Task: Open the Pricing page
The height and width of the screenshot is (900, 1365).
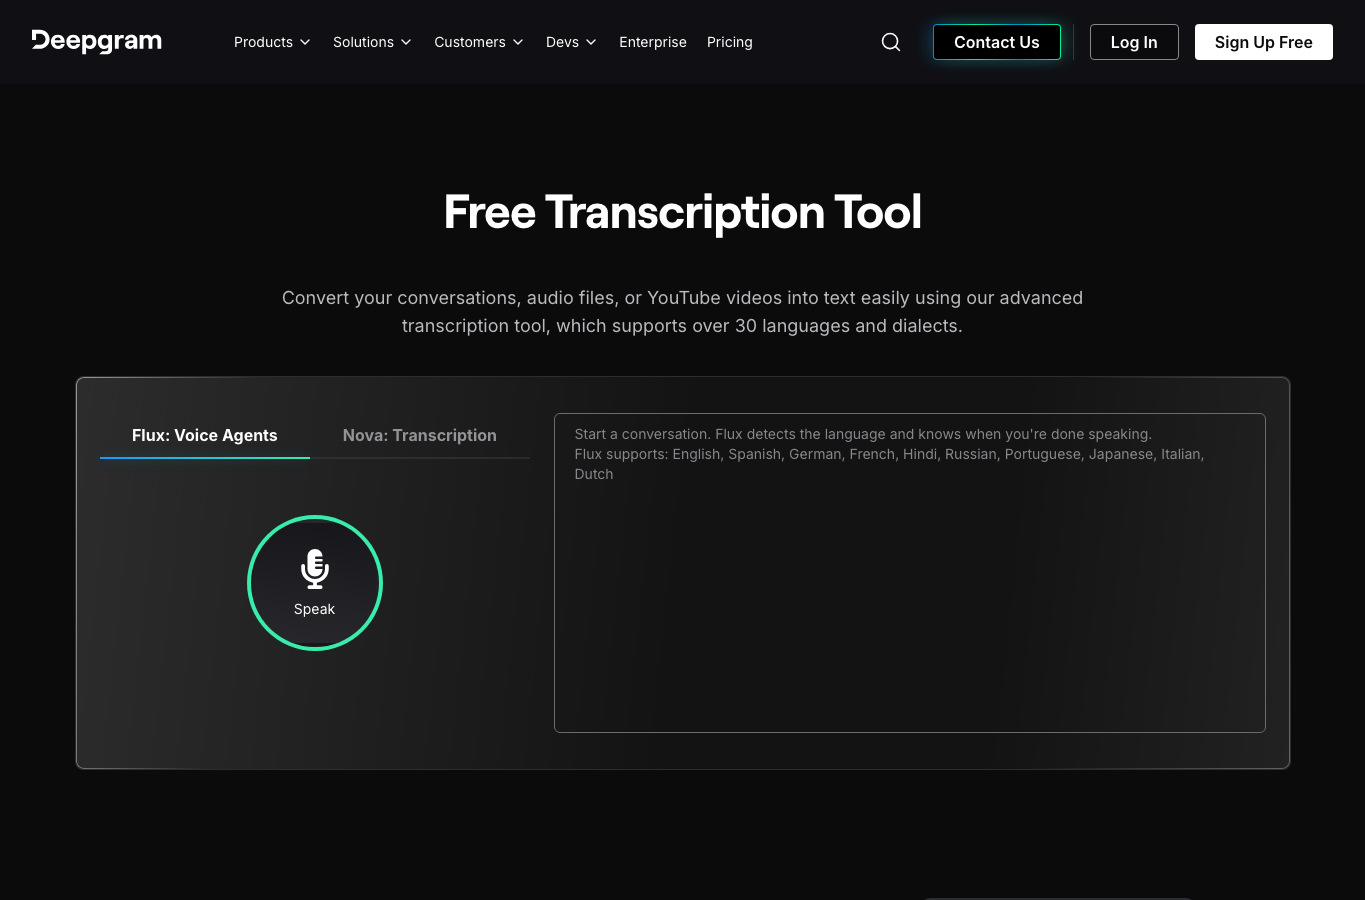Action: [x=730, y=42]
